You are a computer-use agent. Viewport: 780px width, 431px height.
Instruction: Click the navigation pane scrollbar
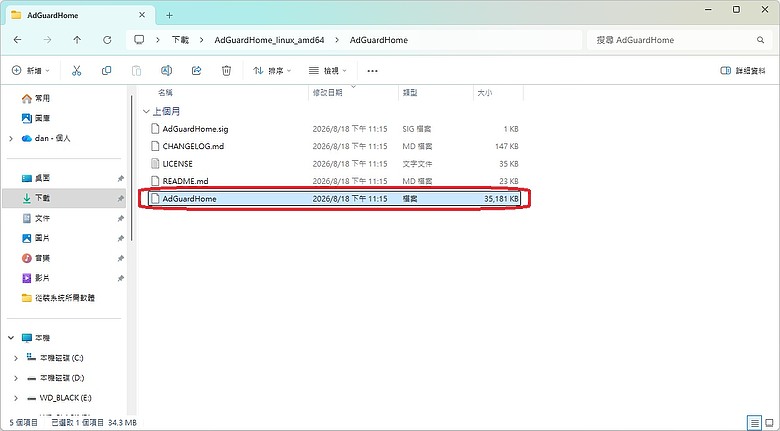132,169
